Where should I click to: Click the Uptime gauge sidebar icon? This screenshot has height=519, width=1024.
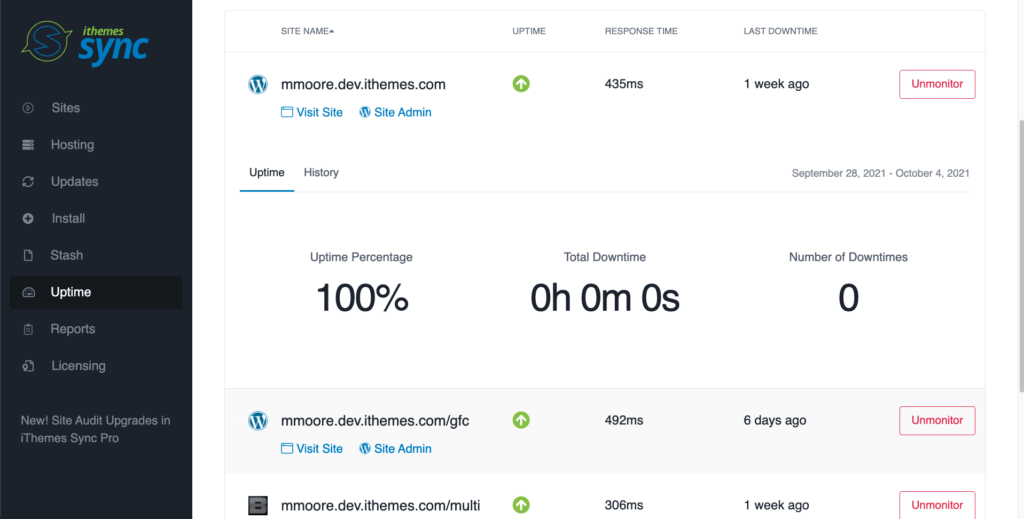pos(28,292)
